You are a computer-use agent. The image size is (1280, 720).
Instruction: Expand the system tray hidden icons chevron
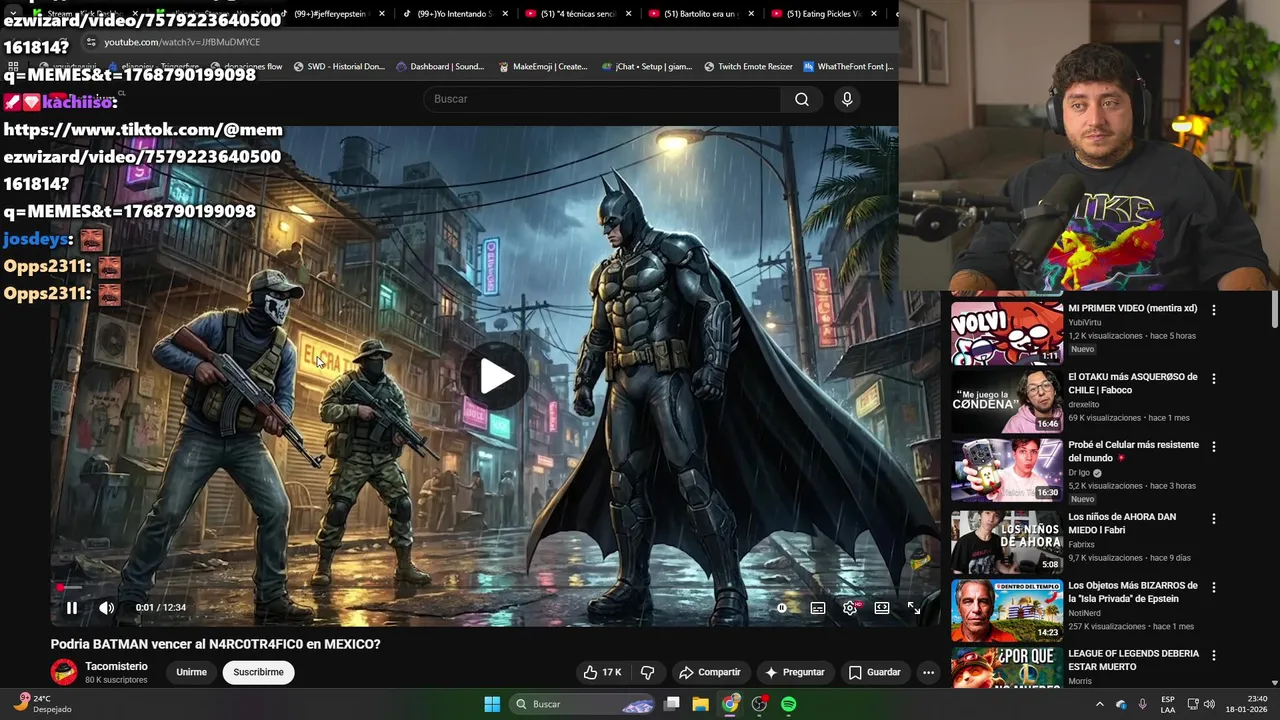coord(1099,704)
